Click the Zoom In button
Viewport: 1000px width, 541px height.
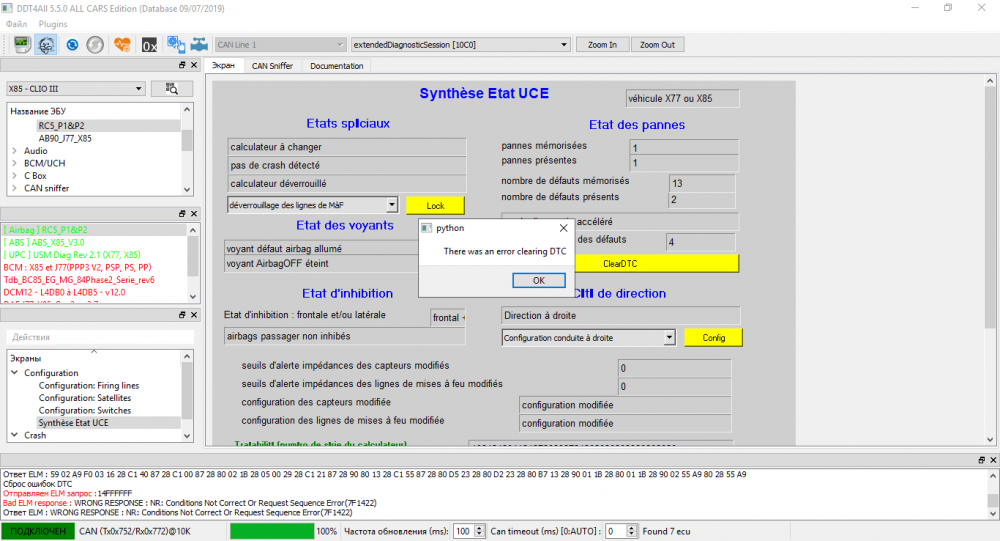[603, 45]
